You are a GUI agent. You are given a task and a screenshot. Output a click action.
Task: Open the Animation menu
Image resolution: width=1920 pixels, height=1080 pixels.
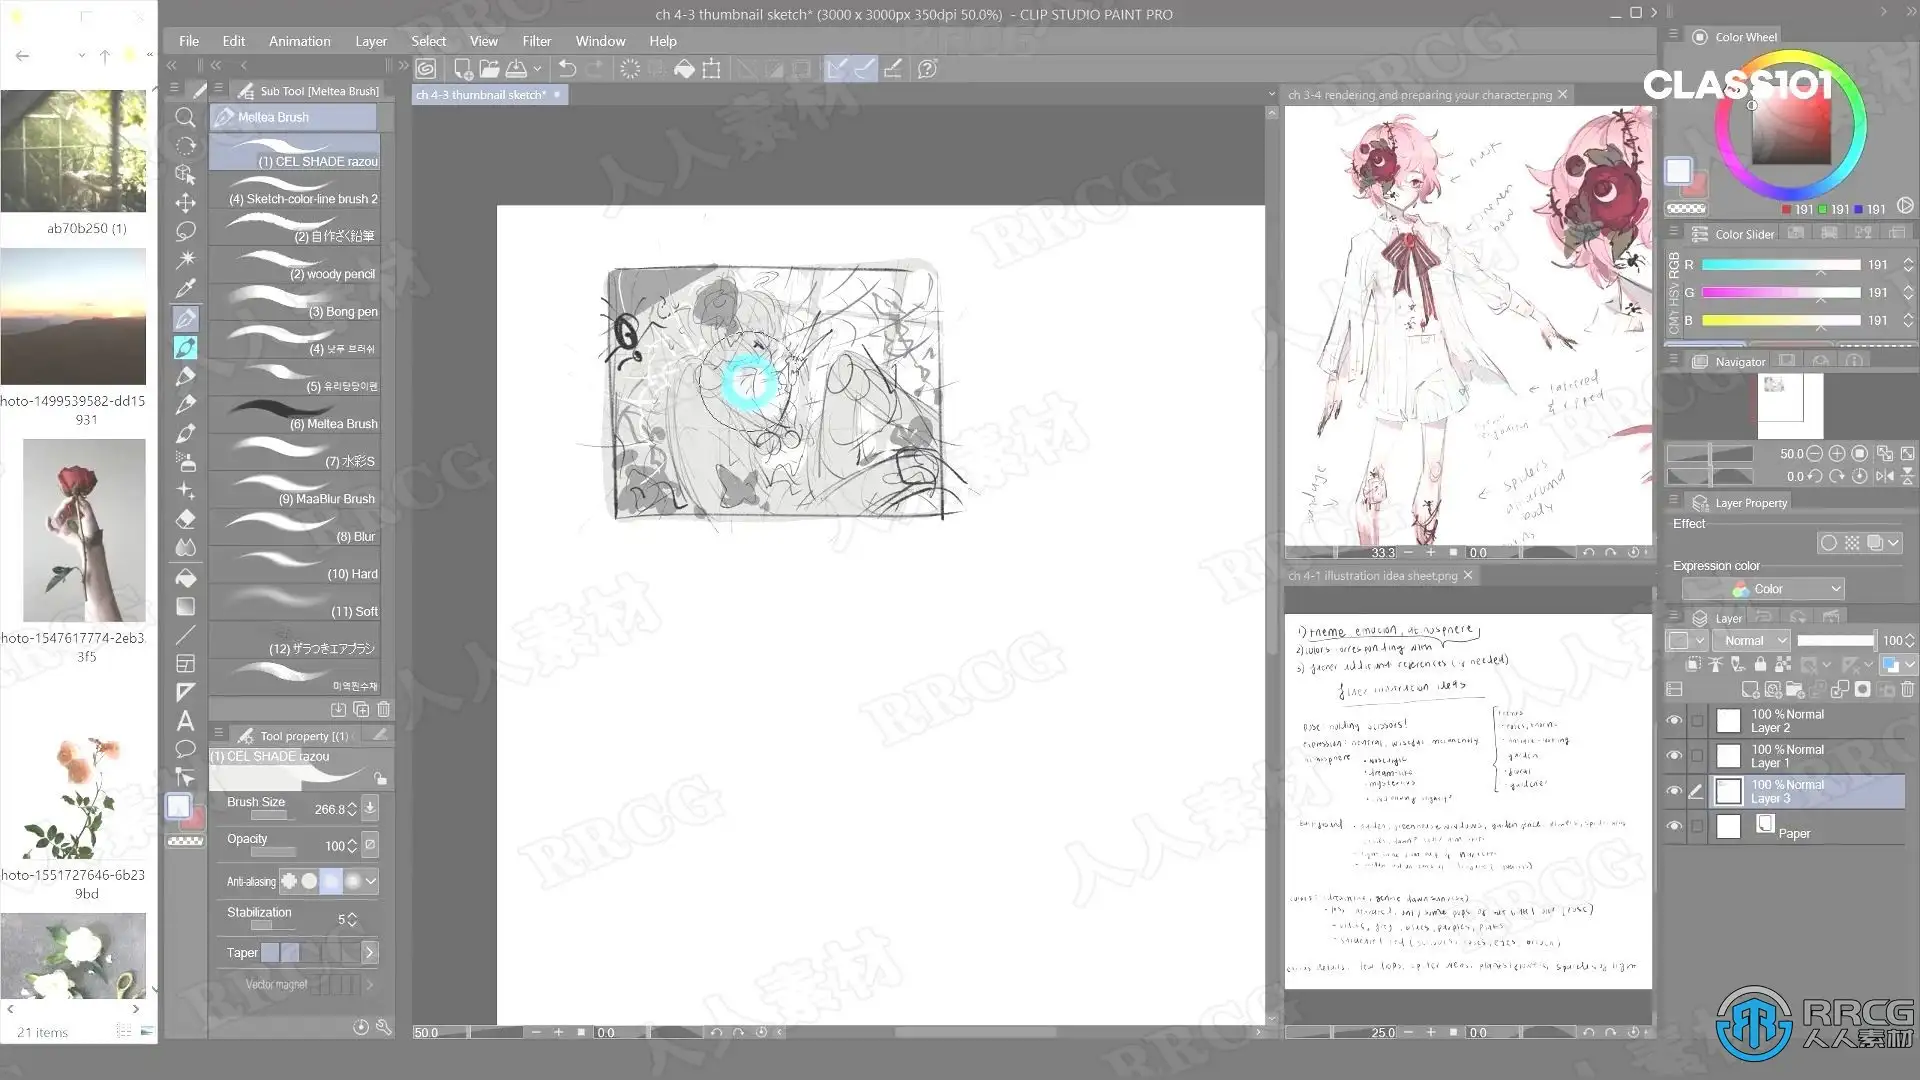[x=299, y=41]
